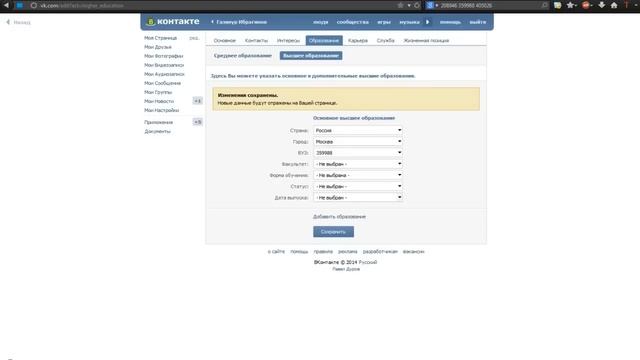Open Приложения in the sidebar
Image resolution: width=640 pixels, height=360 pixels.
pos(158,122)
